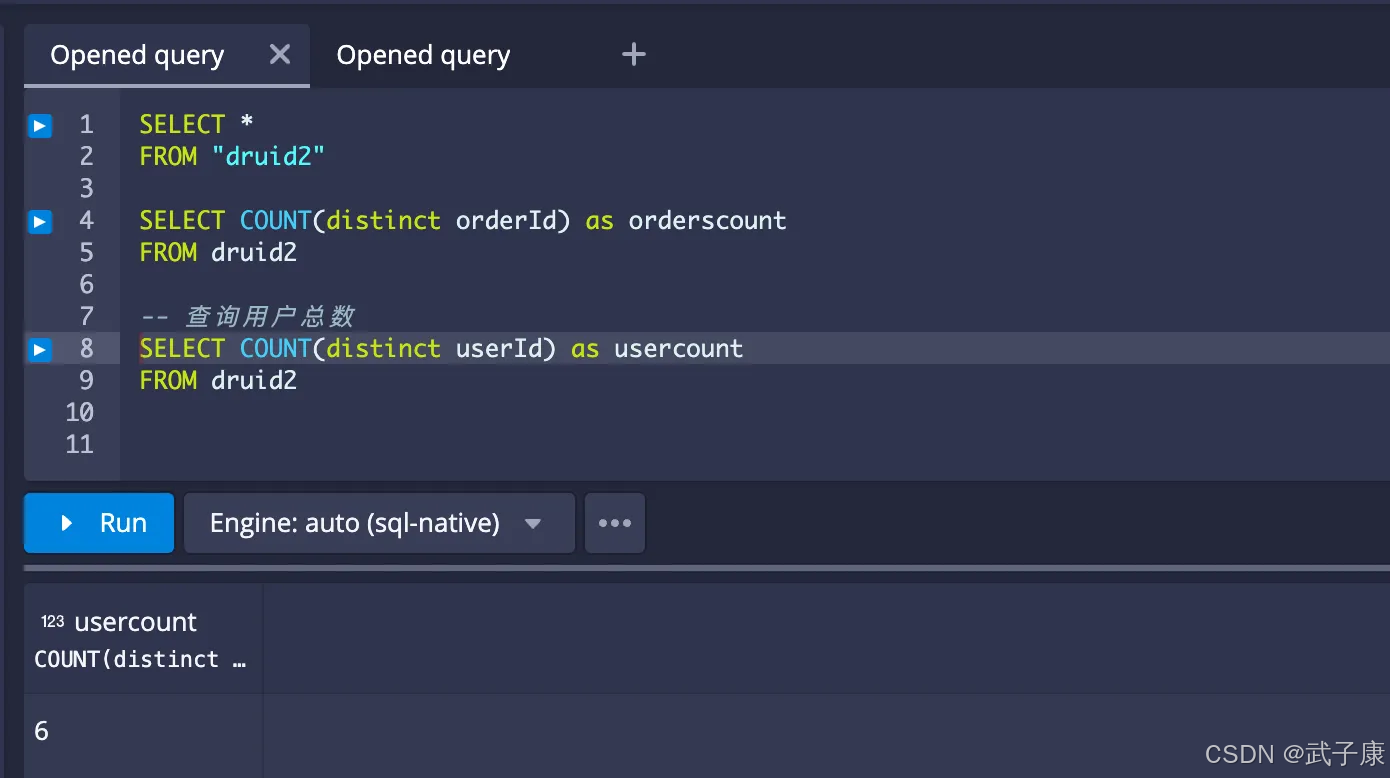Click the blue Run button

tap(99, 523)
